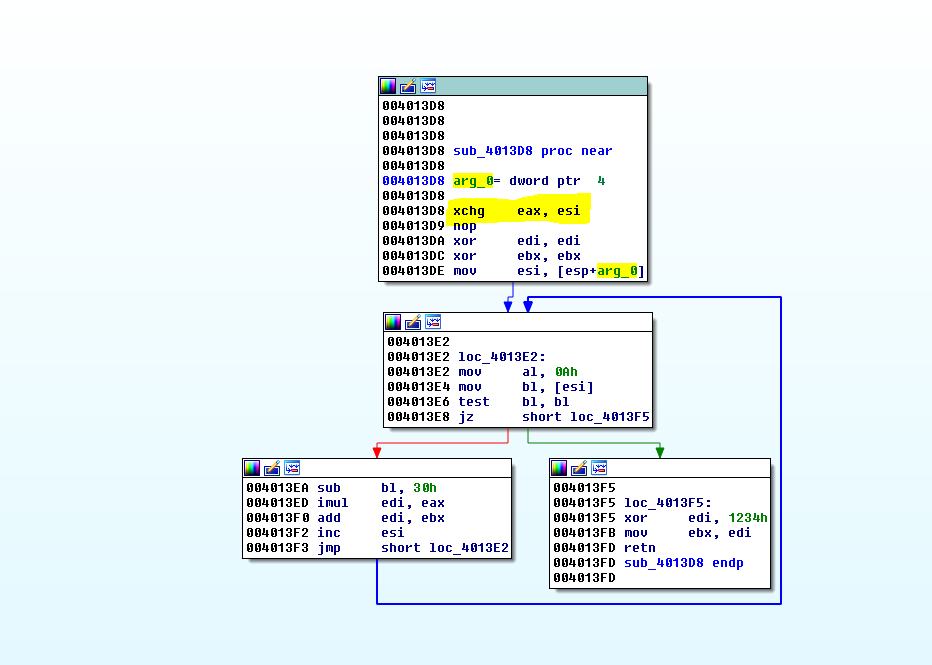The width and height of the screenshot is (932, 665).
Task: Click the pencil icon on the 004013EA block
Action: (x=272, y=468)
